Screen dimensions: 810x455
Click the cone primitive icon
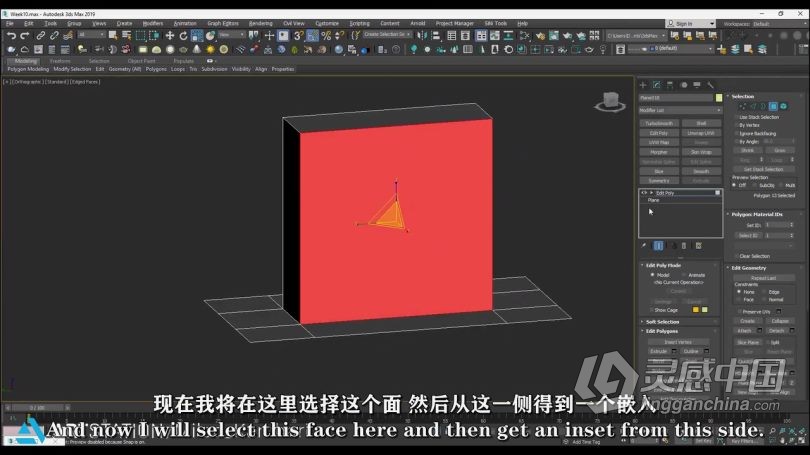(x=197, y=50)
